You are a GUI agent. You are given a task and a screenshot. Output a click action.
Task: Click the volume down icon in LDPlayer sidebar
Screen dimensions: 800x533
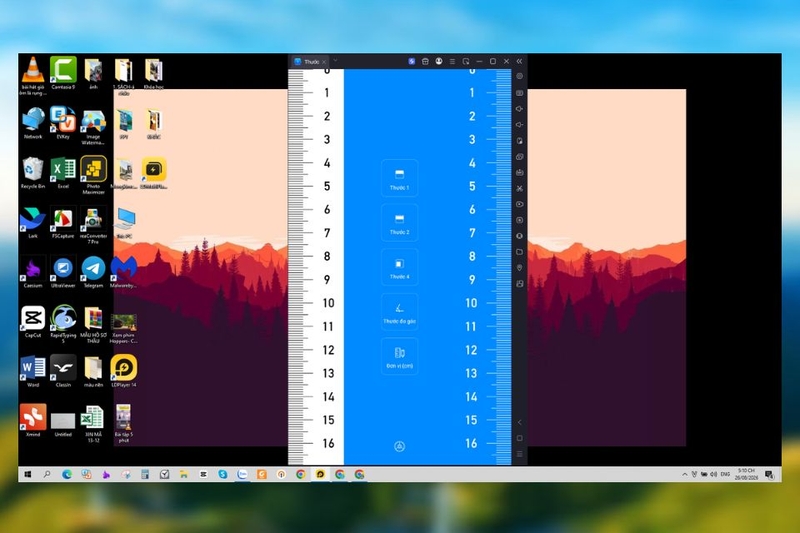click(x=519, y=124)
